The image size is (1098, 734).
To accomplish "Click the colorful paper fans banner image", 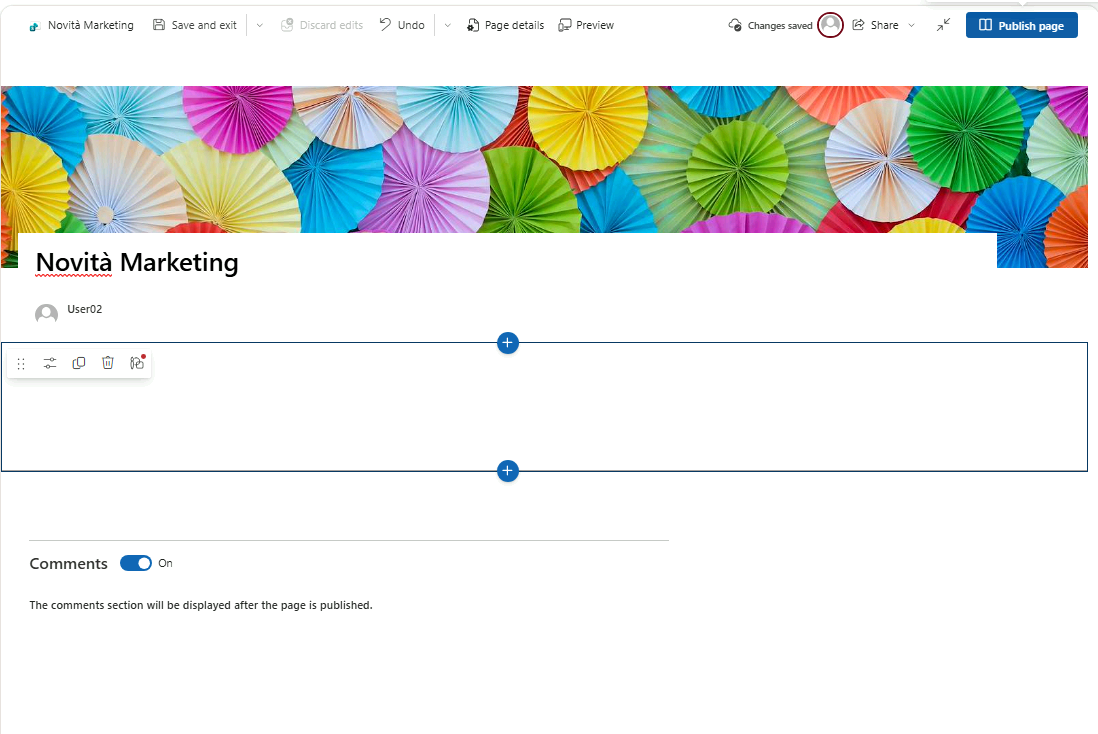I will [544, 159].
